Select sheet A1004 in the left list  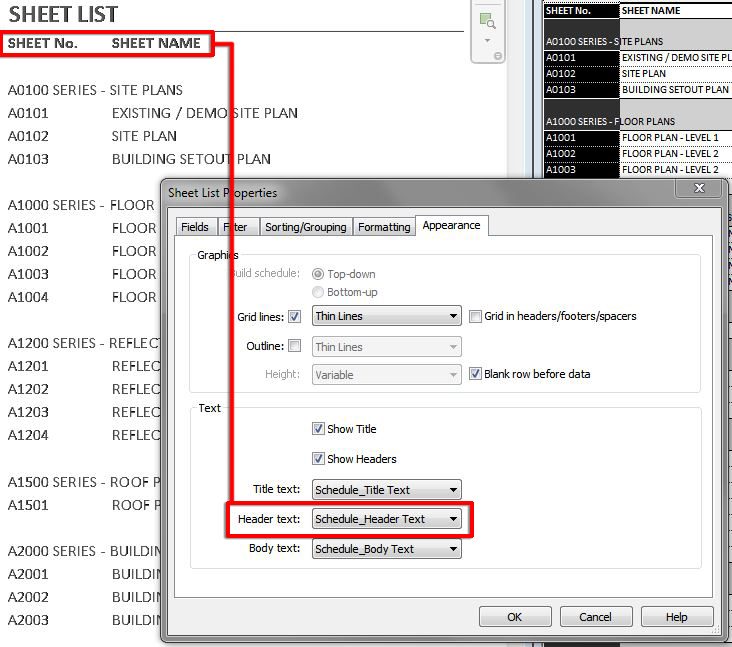pos(28,297)
